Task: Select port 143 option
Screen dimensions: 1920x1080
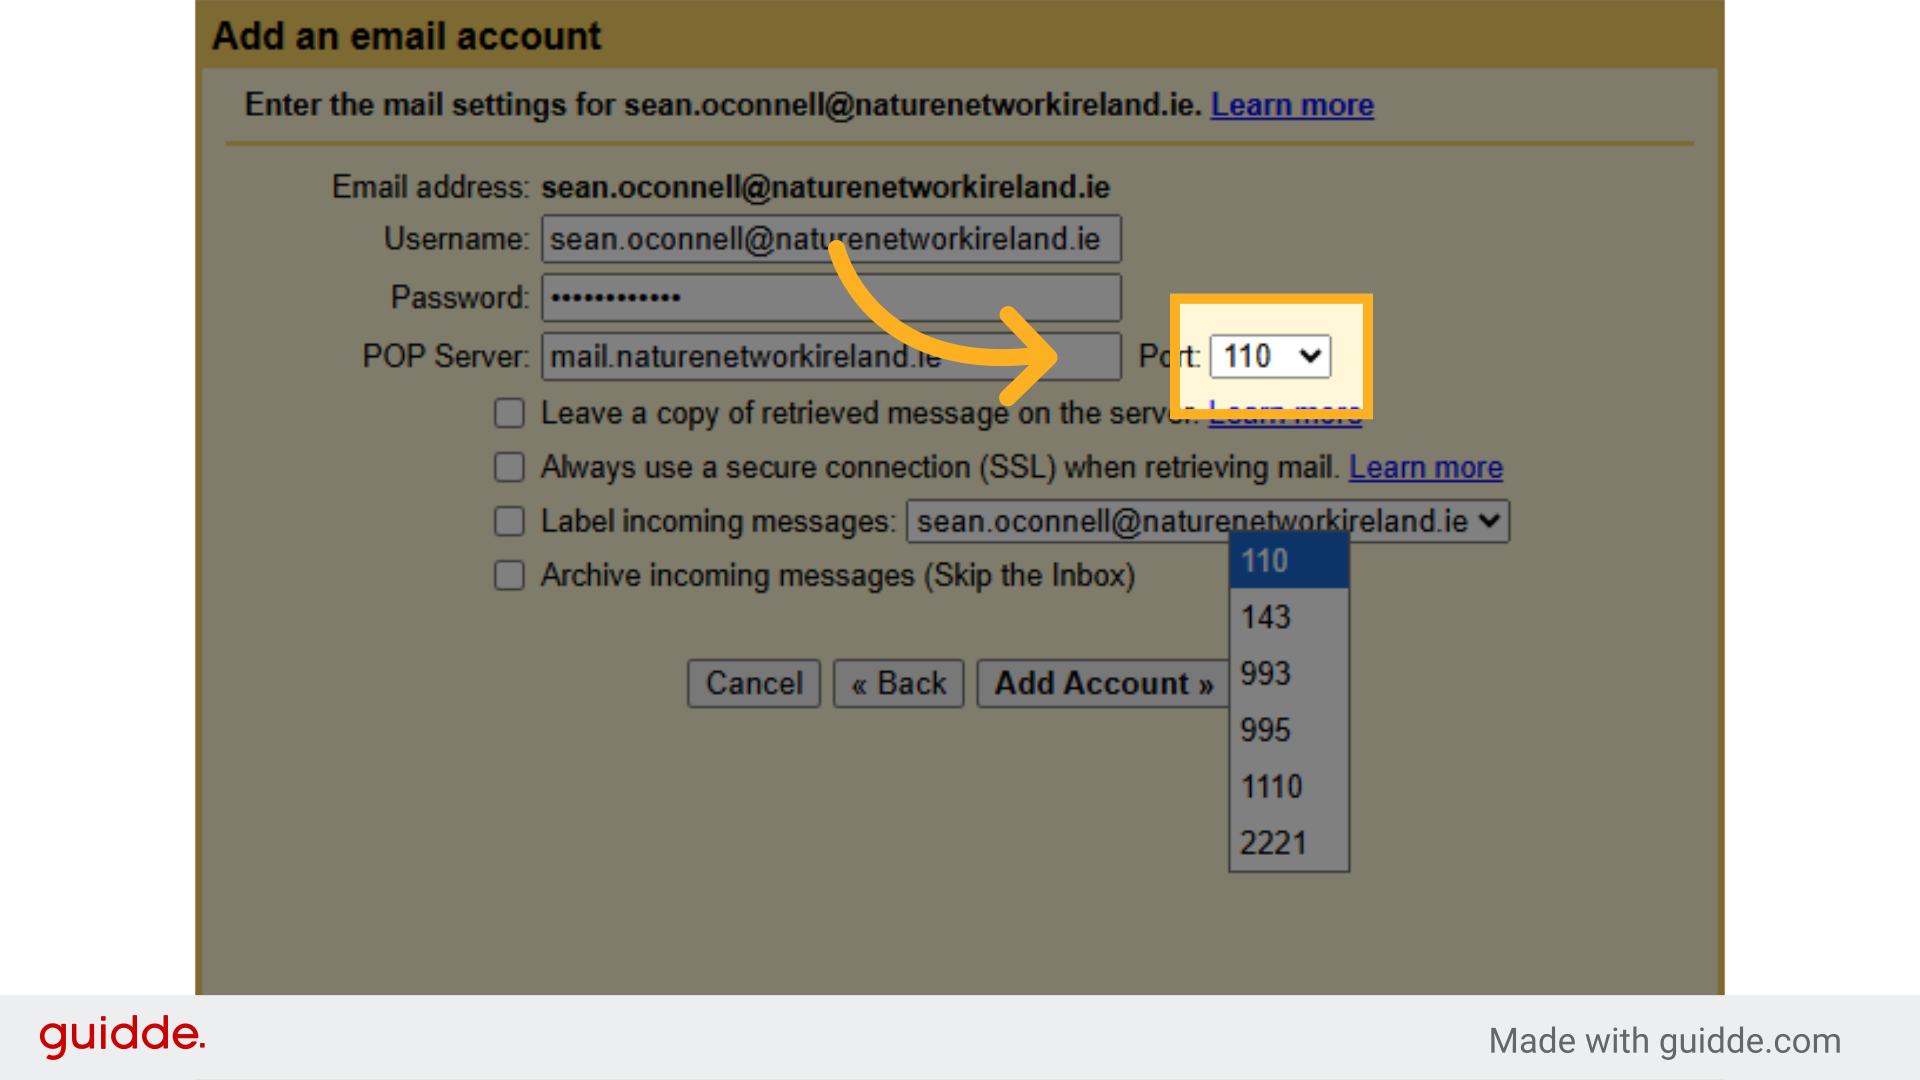Action: coord(1288,617)
